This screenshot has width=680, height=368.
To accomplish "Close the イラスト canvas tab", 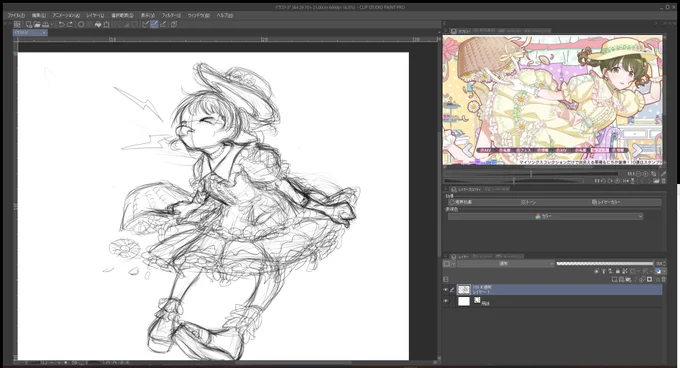I will [44, 33].
